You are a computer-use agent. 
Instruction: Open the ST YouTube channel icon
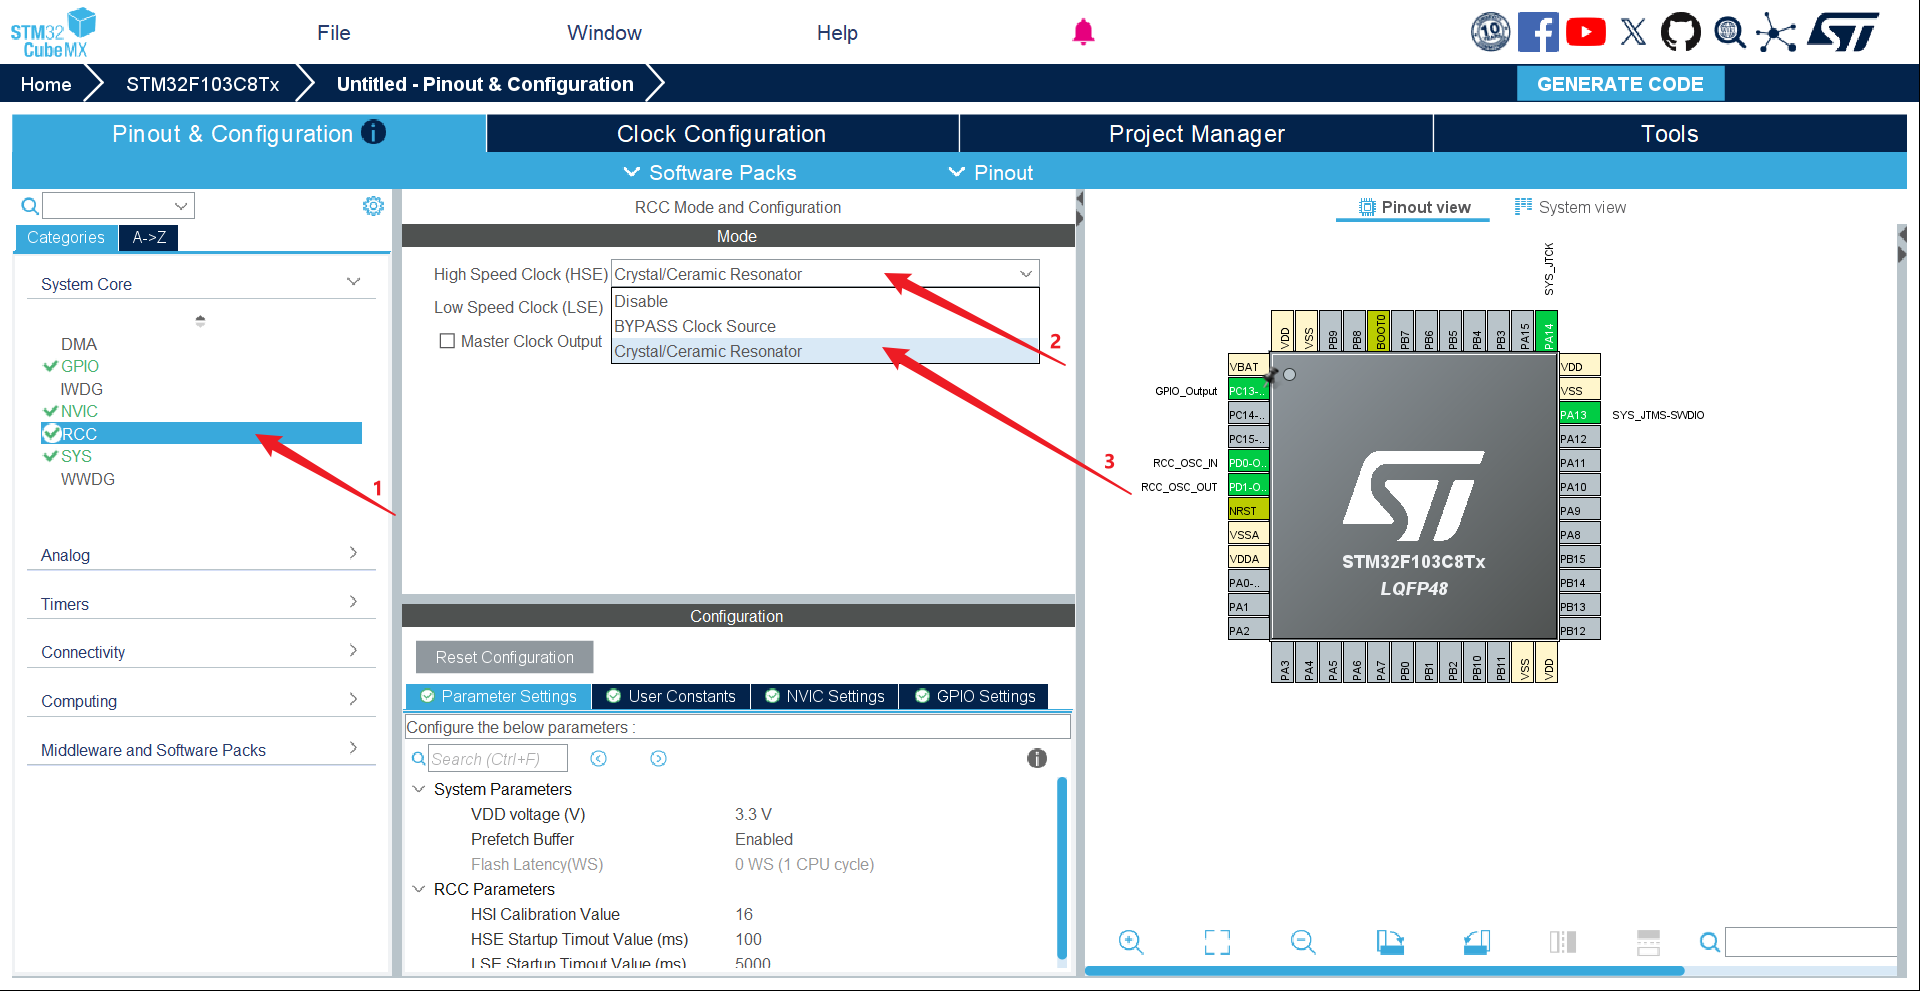(1586, 32)
